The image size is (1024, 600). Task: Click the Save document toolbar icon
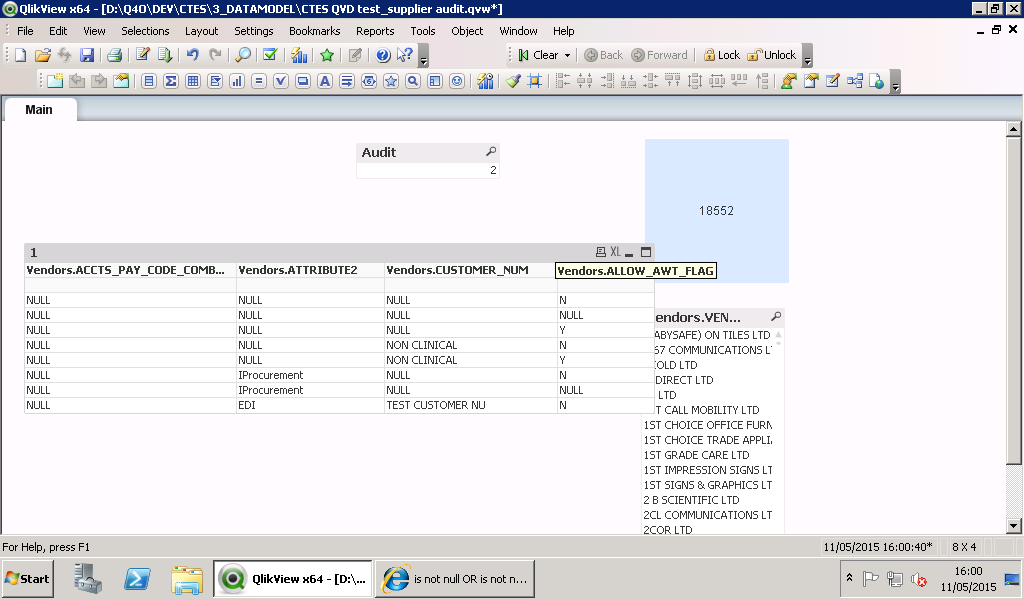tap(87, 55)
